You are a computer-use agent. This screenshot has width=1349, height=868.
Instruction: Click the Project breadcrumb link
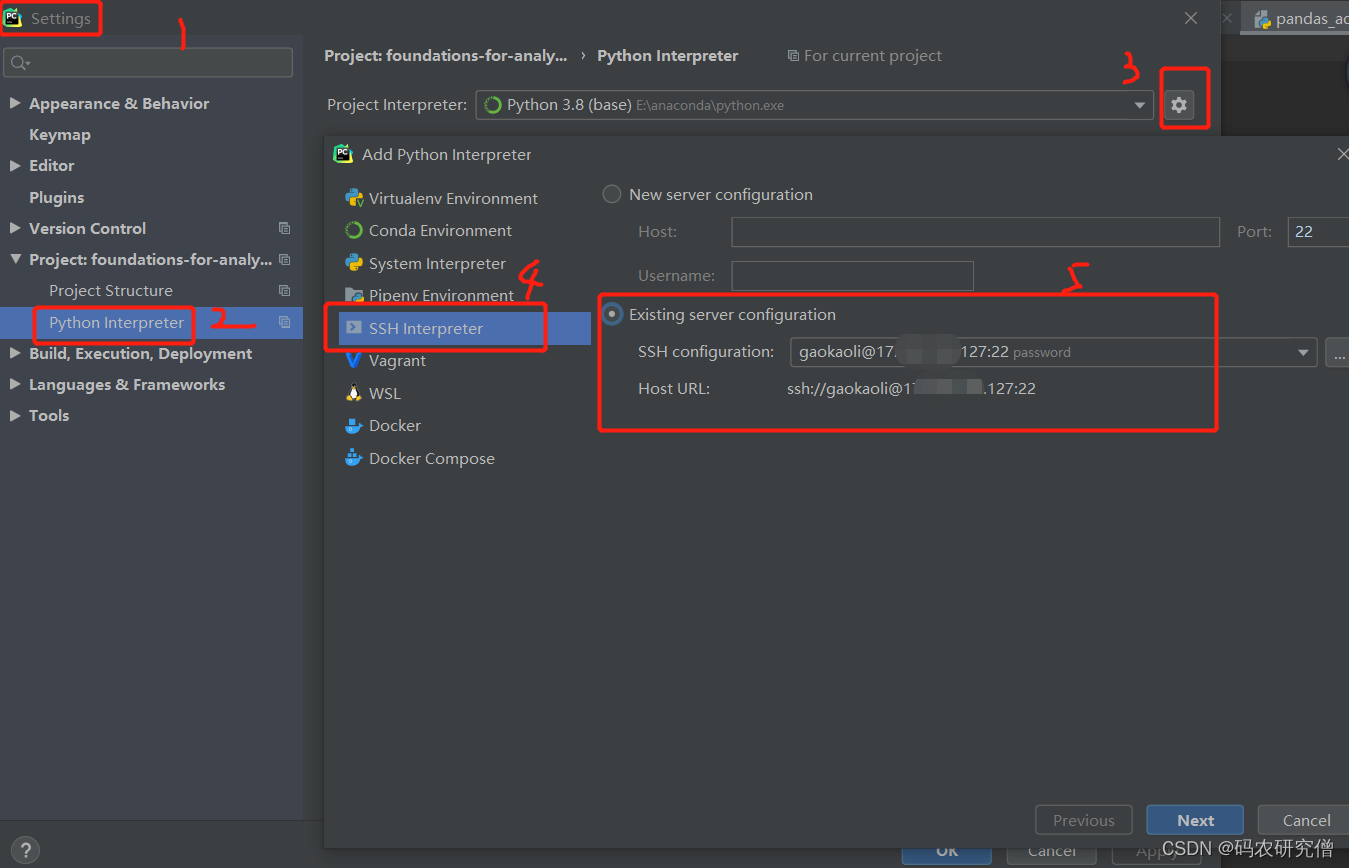click(x=446, y=56)
